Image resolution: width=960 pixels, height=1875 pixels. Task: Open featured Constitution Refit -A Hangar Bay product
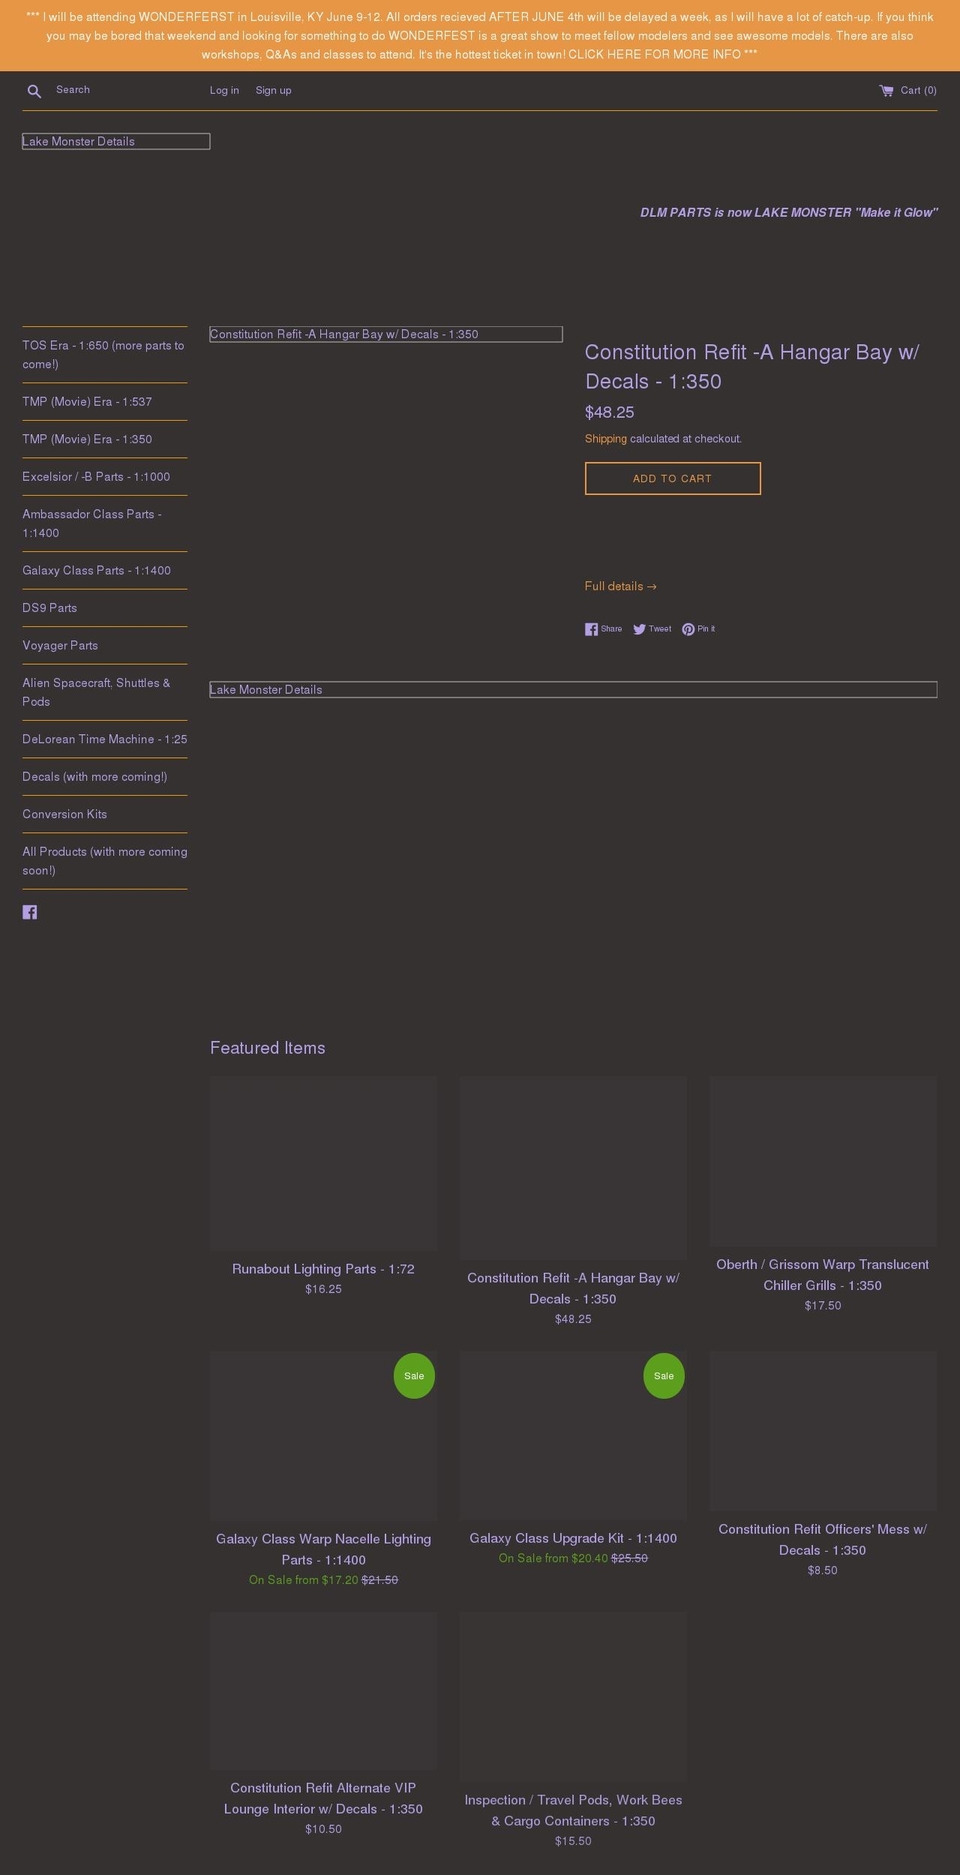[x=573, y=1288]
